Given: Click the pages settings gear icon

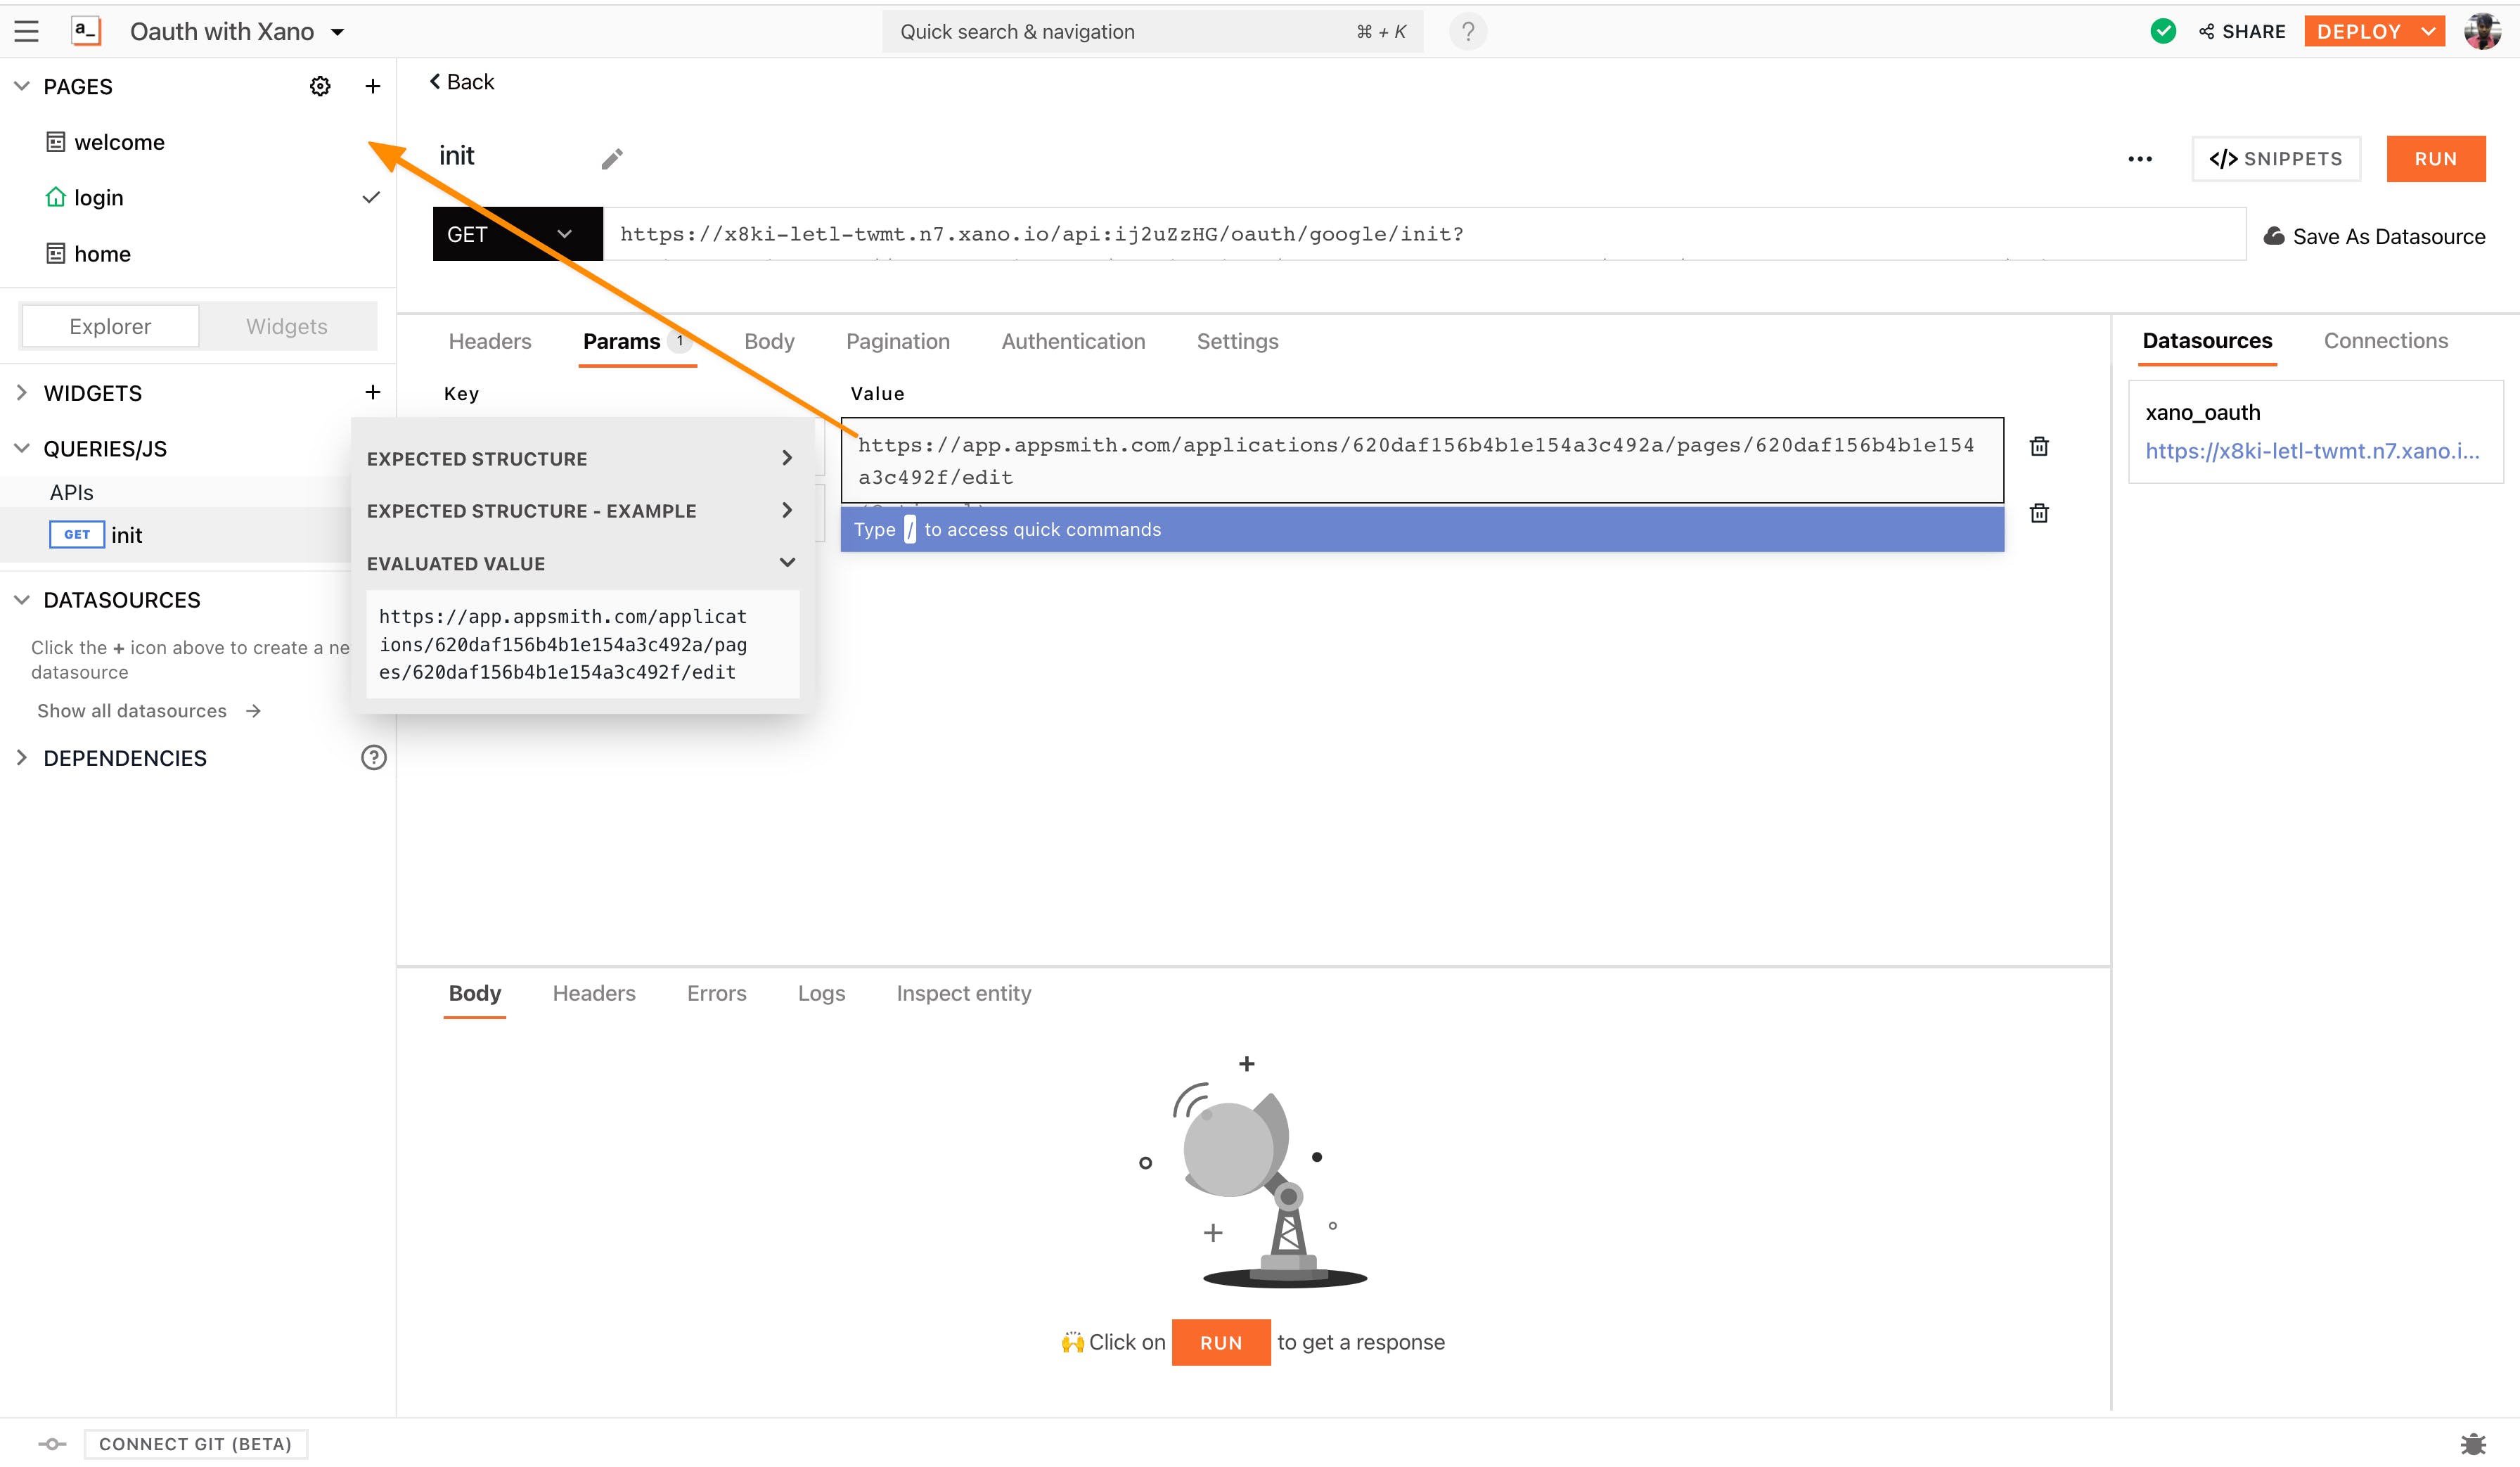Looking at the screenshot, I should pyautogui.click(x=320, y=86).
